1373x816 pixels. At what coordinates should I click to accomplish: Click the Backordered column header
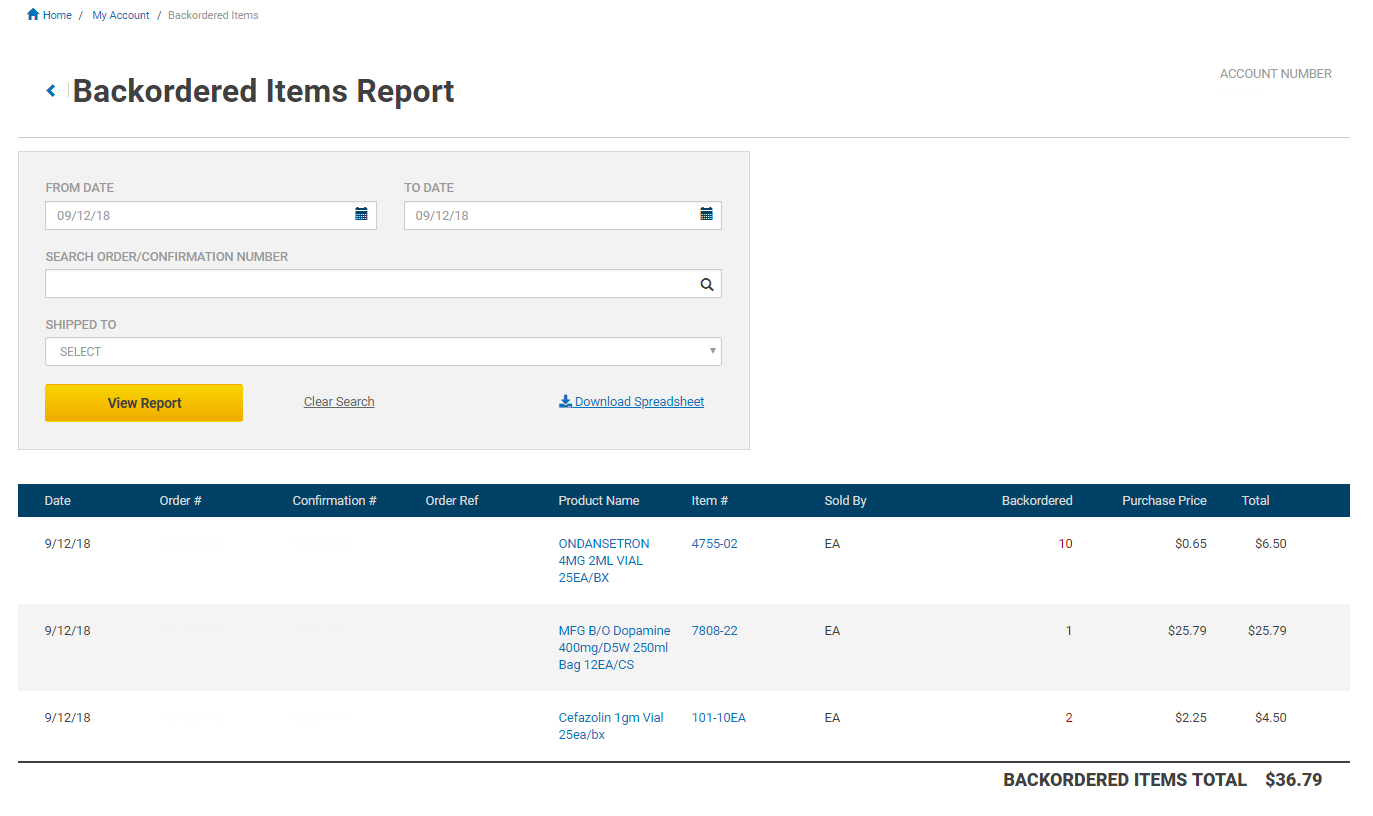1036,501
